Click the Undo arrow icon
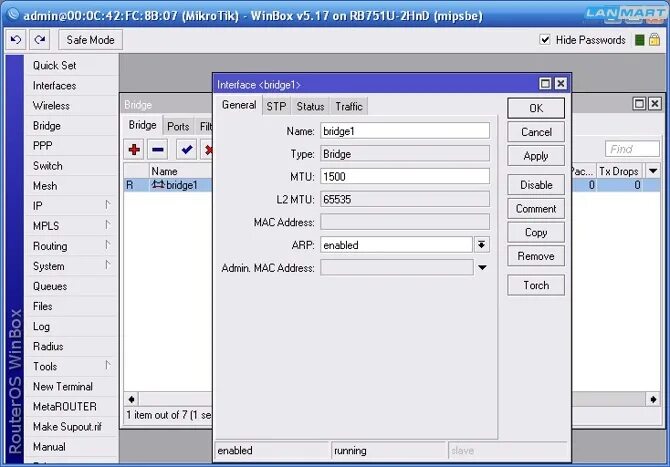 coord(16,40)
